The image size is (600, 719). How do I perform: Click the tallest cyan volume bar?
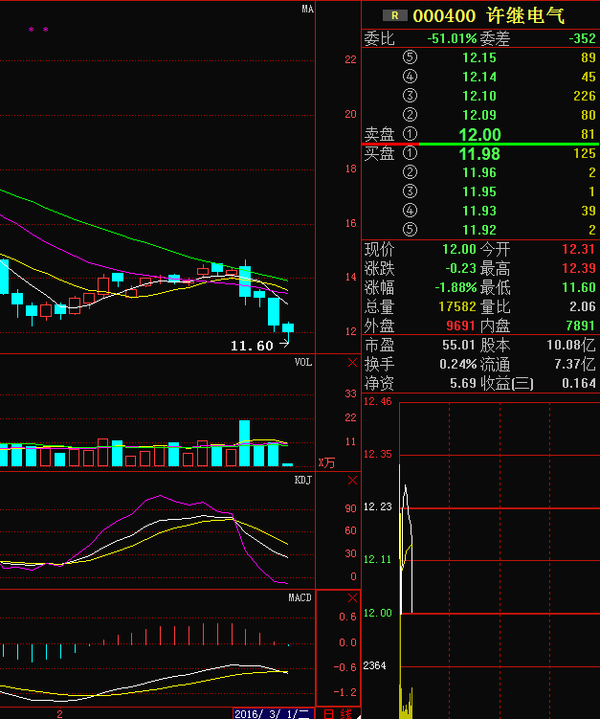click(244, 443)
